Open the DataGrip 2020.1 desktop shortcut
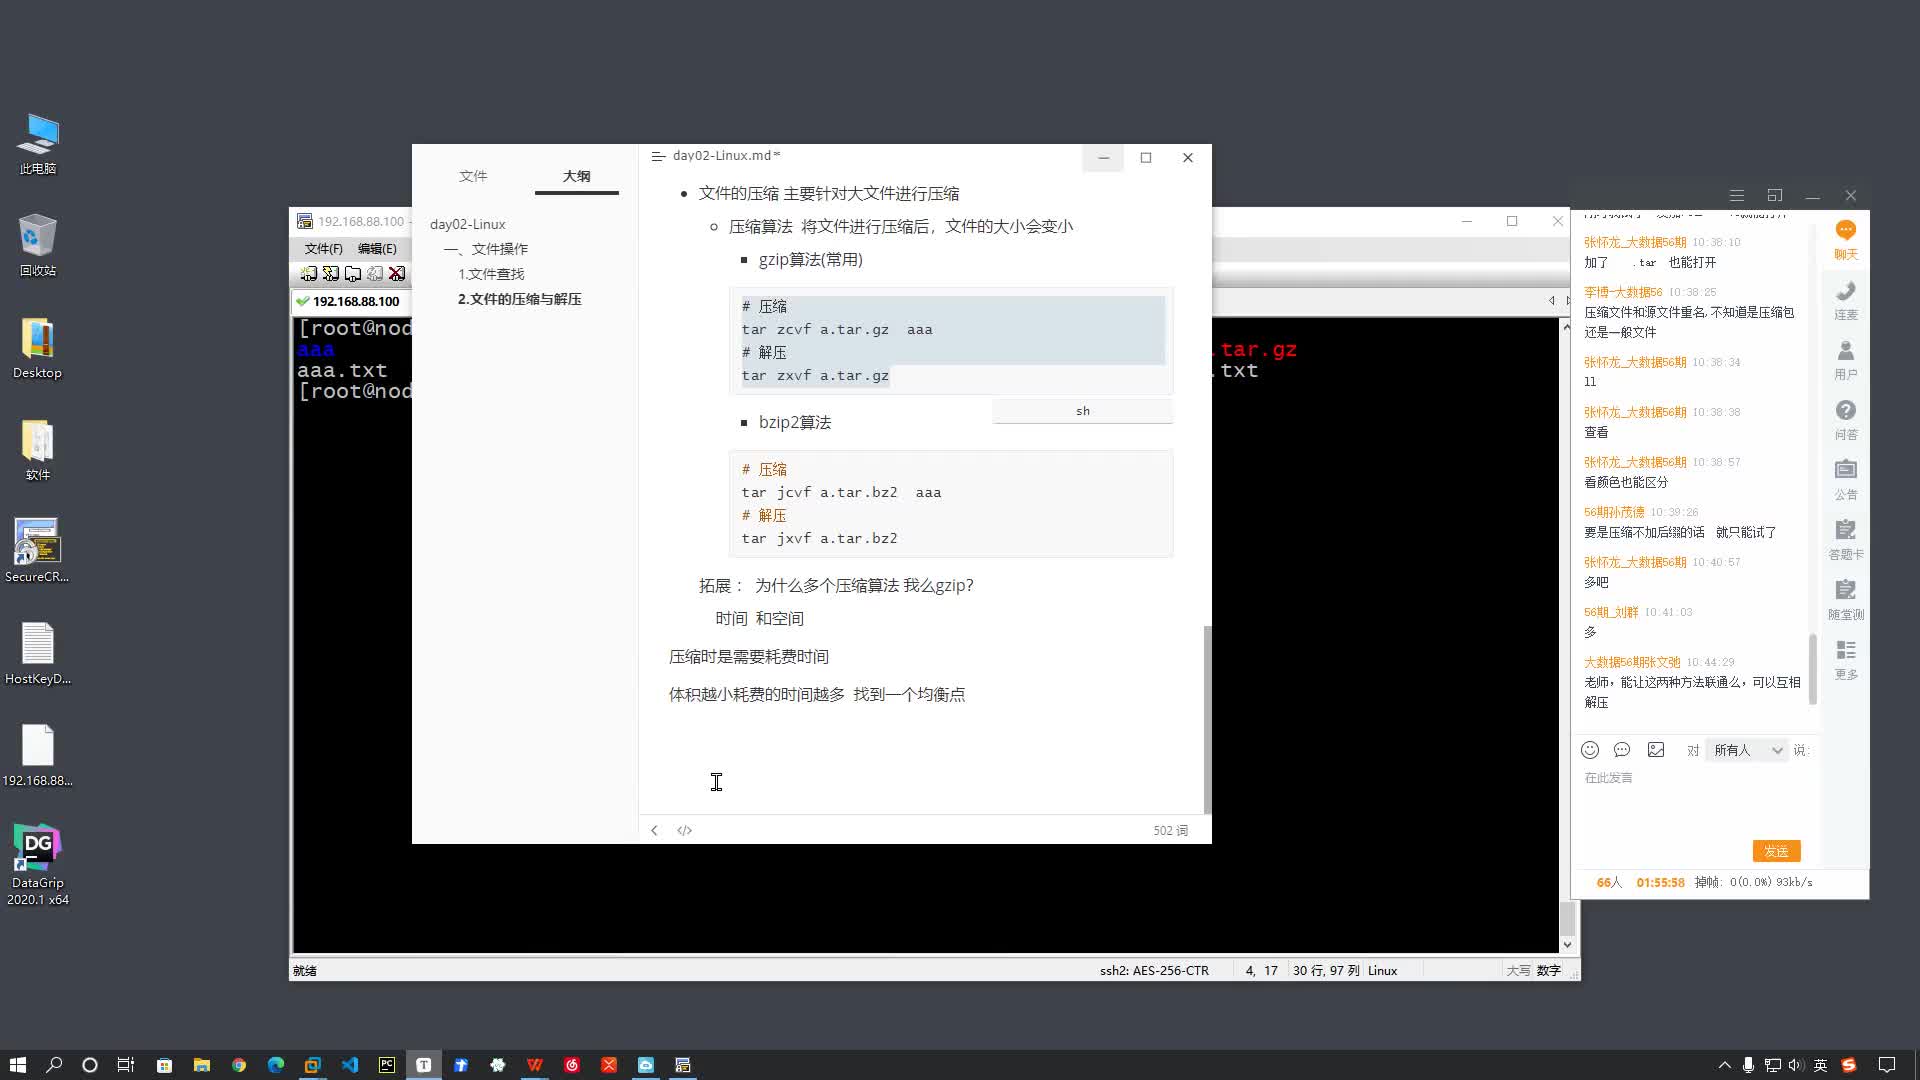 38,865
